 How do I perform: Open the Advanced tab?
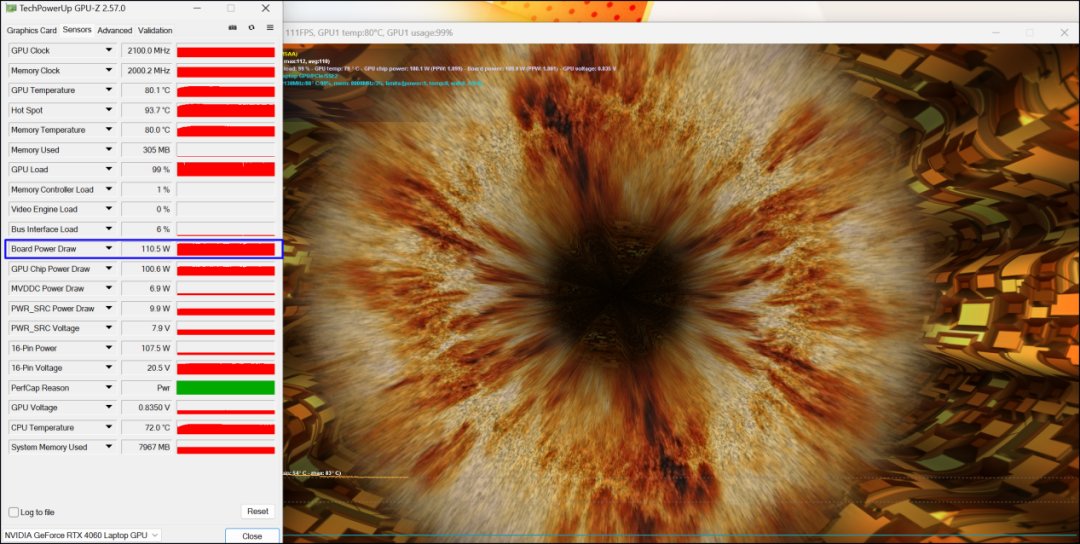[114, 30]
